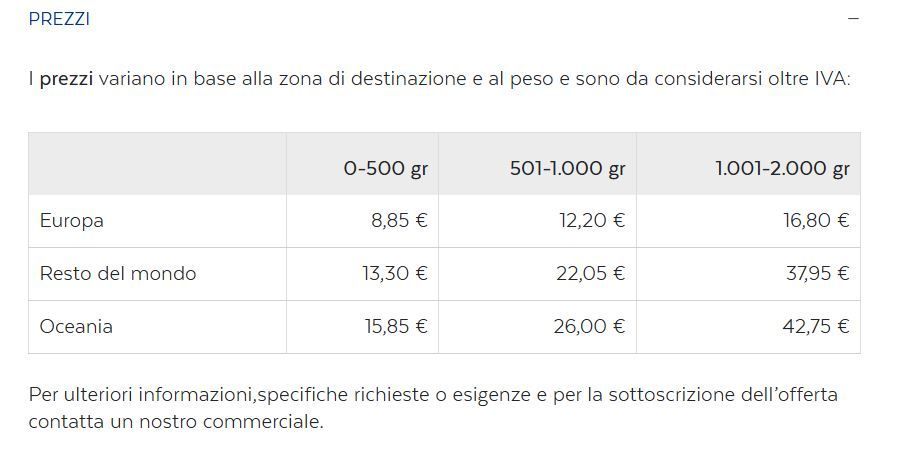Click the bold word prezzi in intro
911x449 pixels.
point(66,79)
